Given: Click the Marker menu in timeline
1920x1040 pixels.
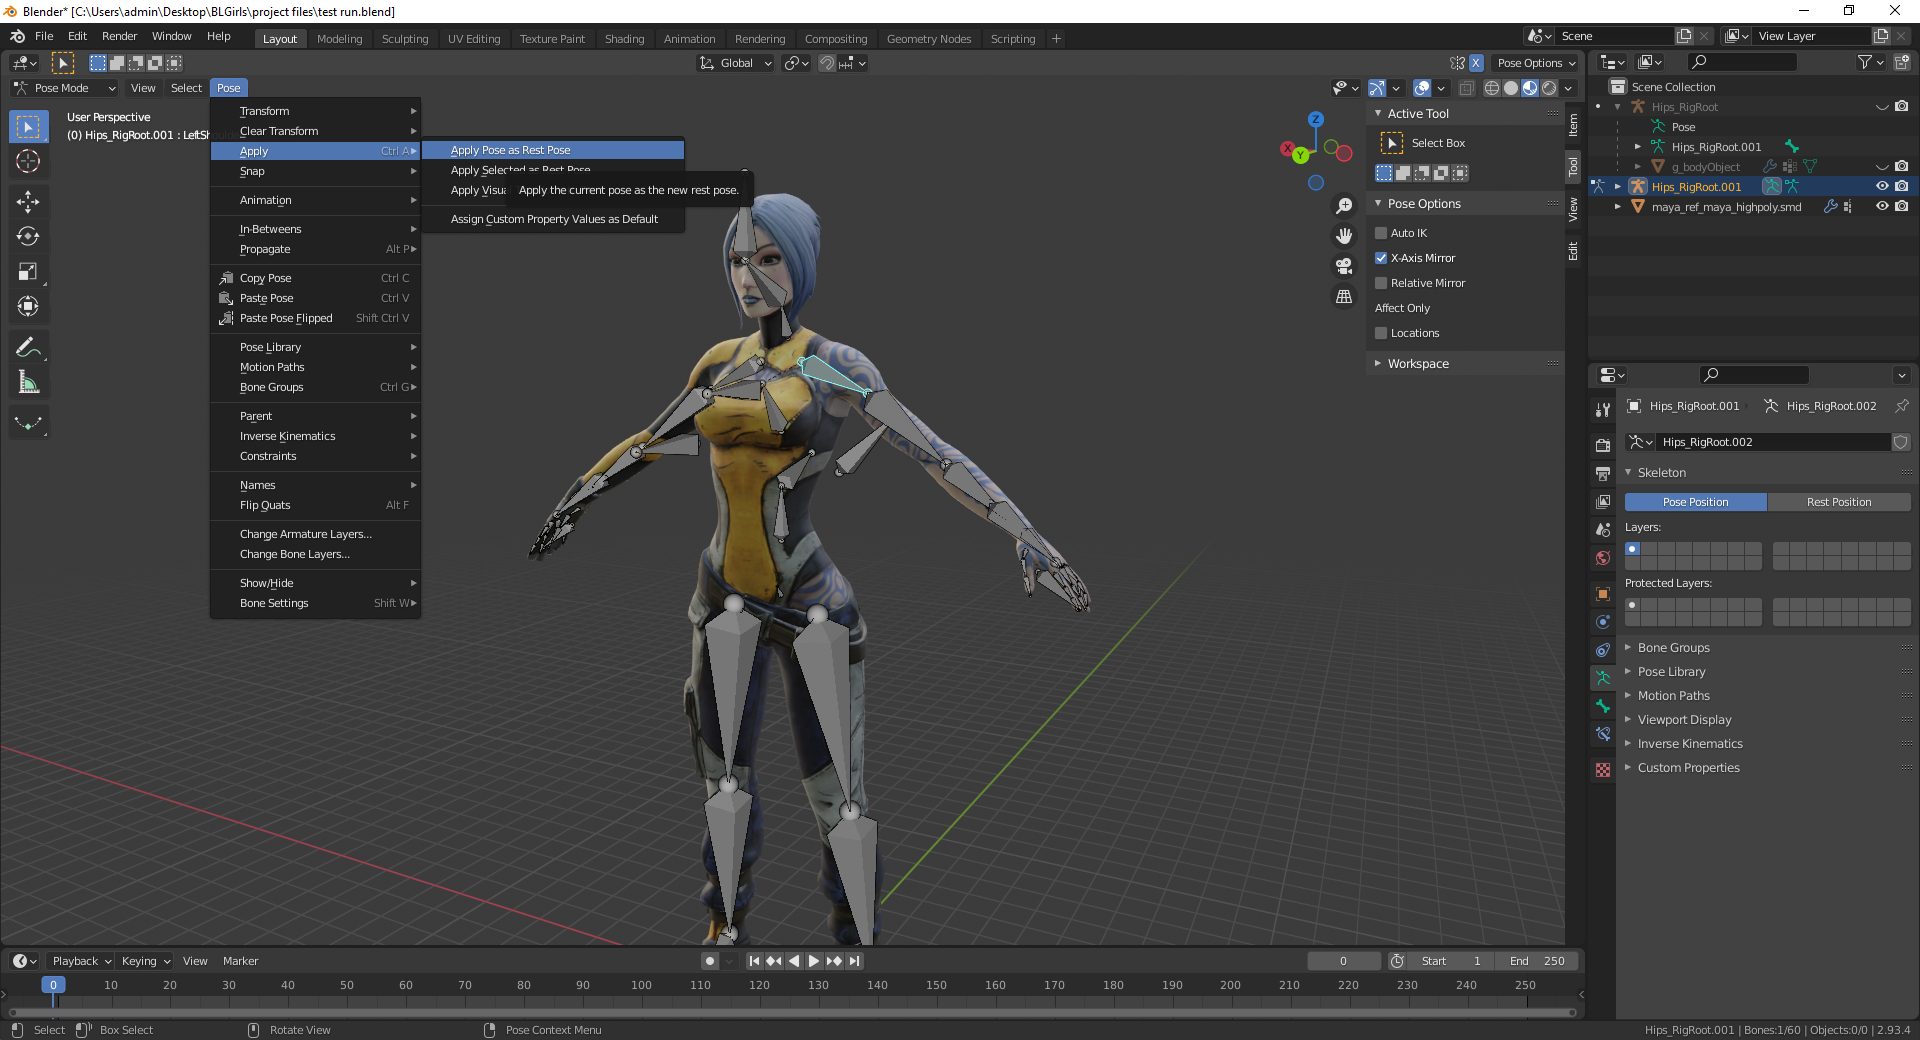Looking at the screenshot, I should pyautogui.click(x=240, y=961).
